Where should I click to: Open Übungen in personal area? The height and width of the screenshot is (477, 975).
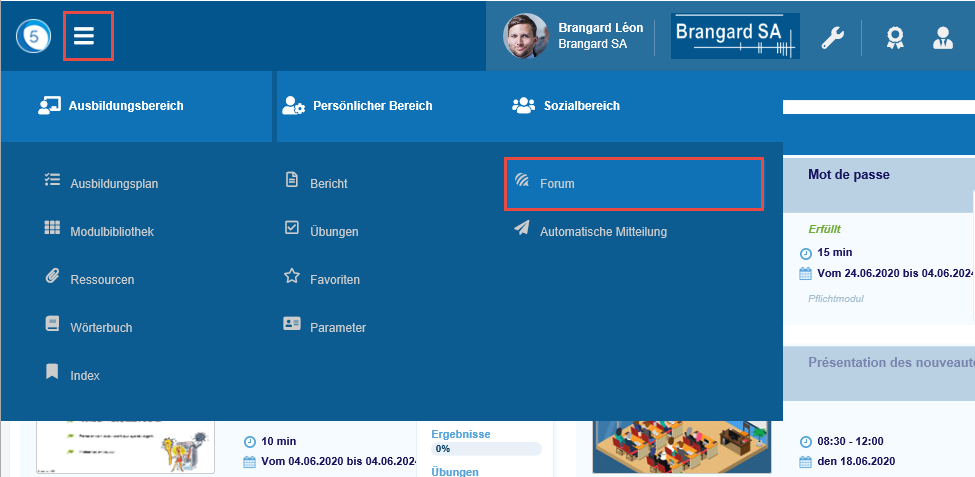tap(333, 231)
